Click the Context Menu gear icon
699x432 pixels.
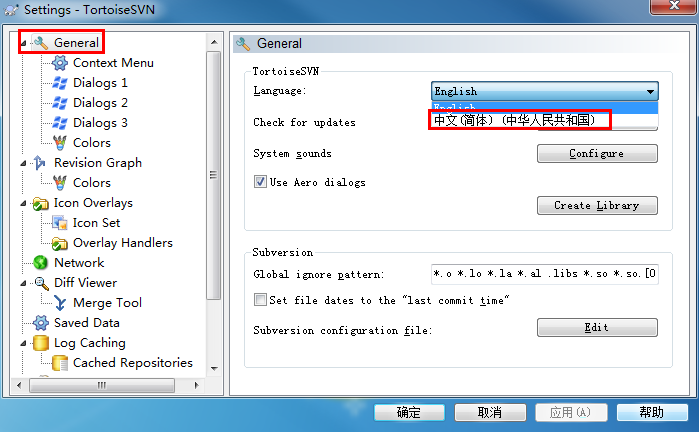pyautogui.click(x=60, y=63)
